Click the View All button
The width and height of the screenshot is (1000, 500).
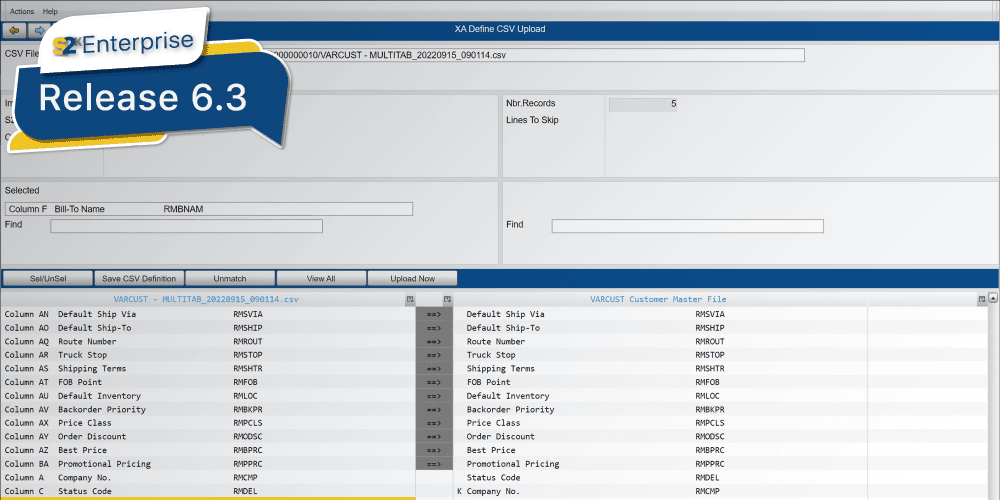click(x=321, y=279)
